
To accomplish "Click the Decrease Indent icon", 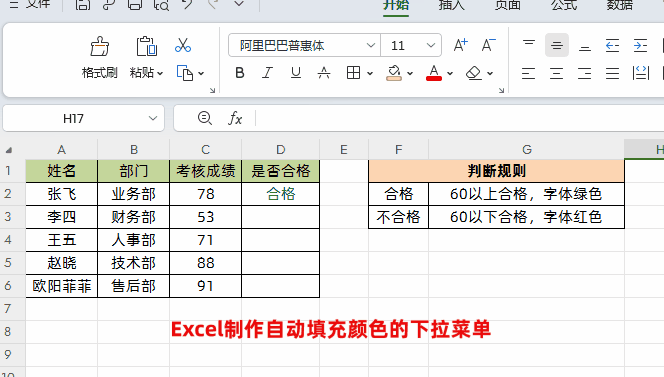I will pos(612,45).
